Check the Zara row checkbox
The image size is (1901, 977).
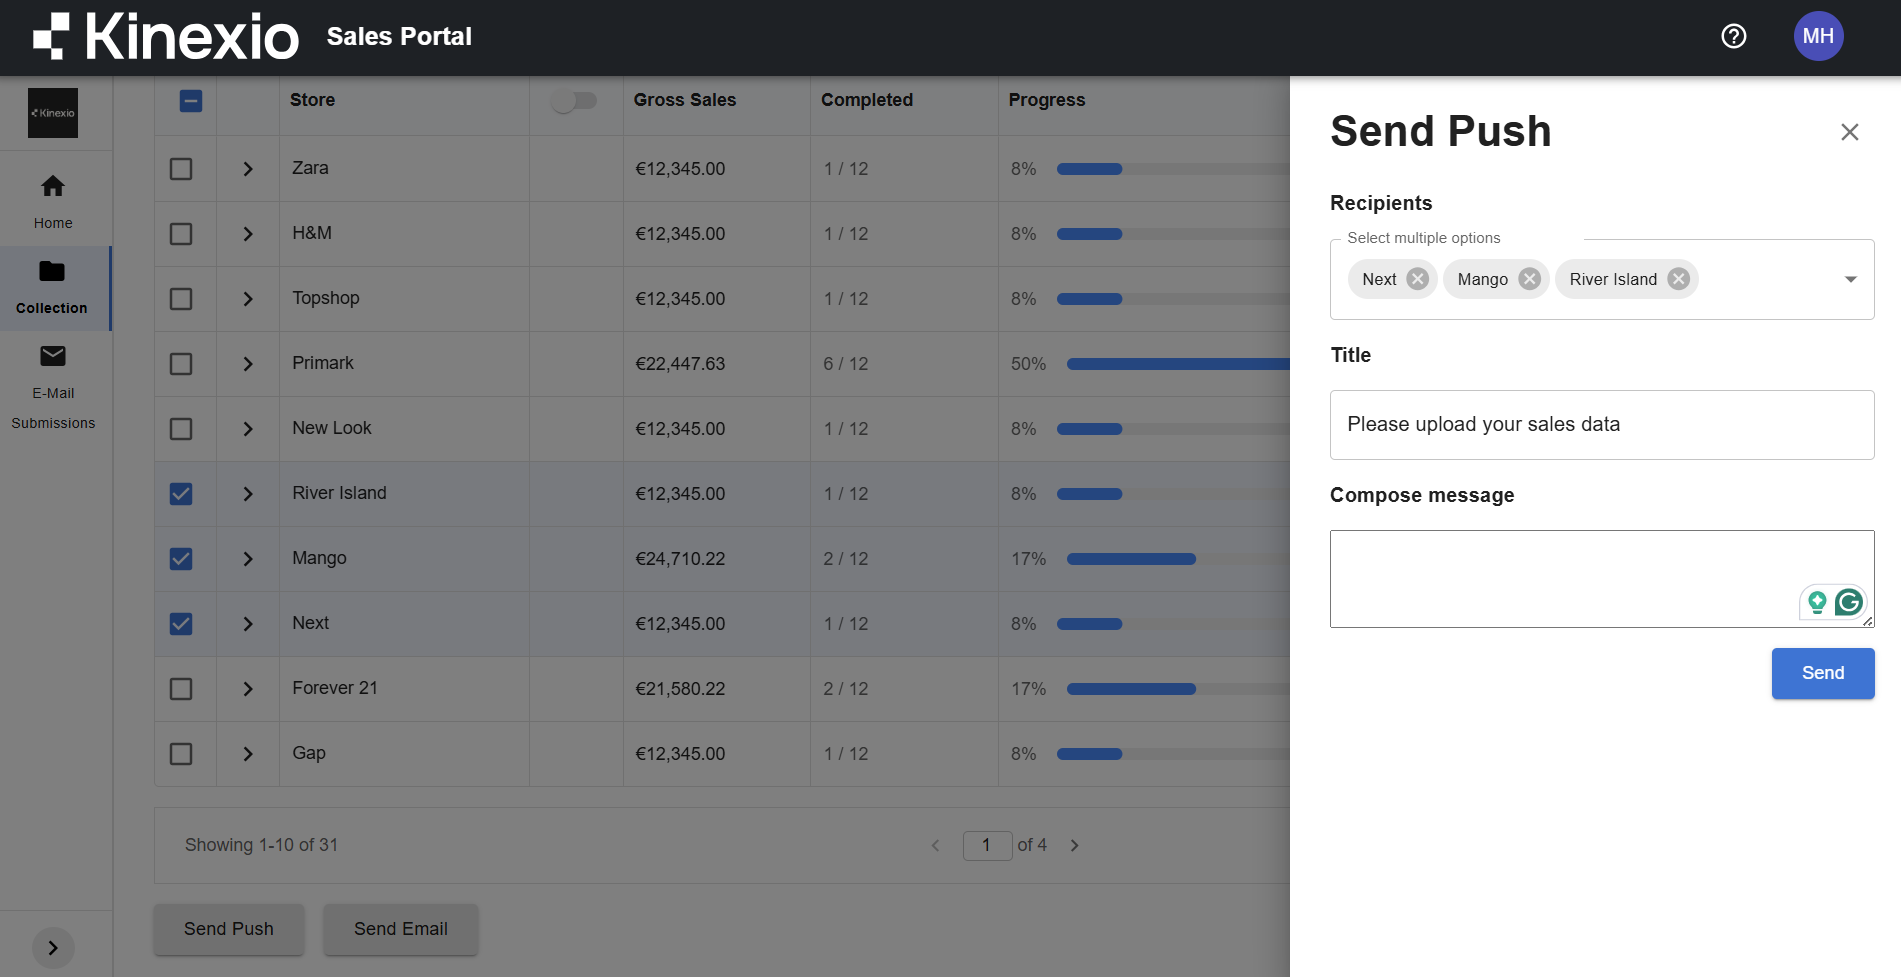181,169
